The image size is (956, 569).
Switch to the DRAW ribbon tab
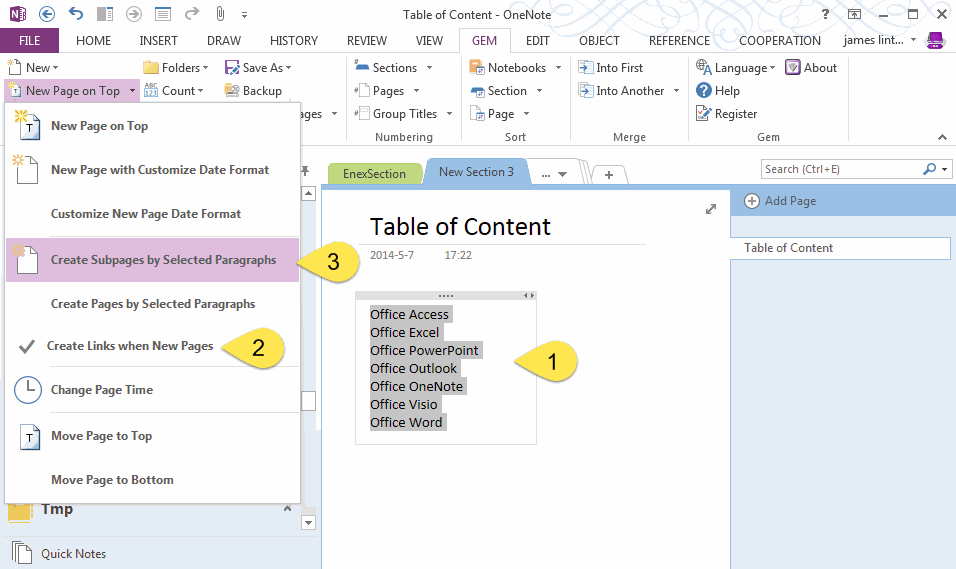[x=224, y=40]
